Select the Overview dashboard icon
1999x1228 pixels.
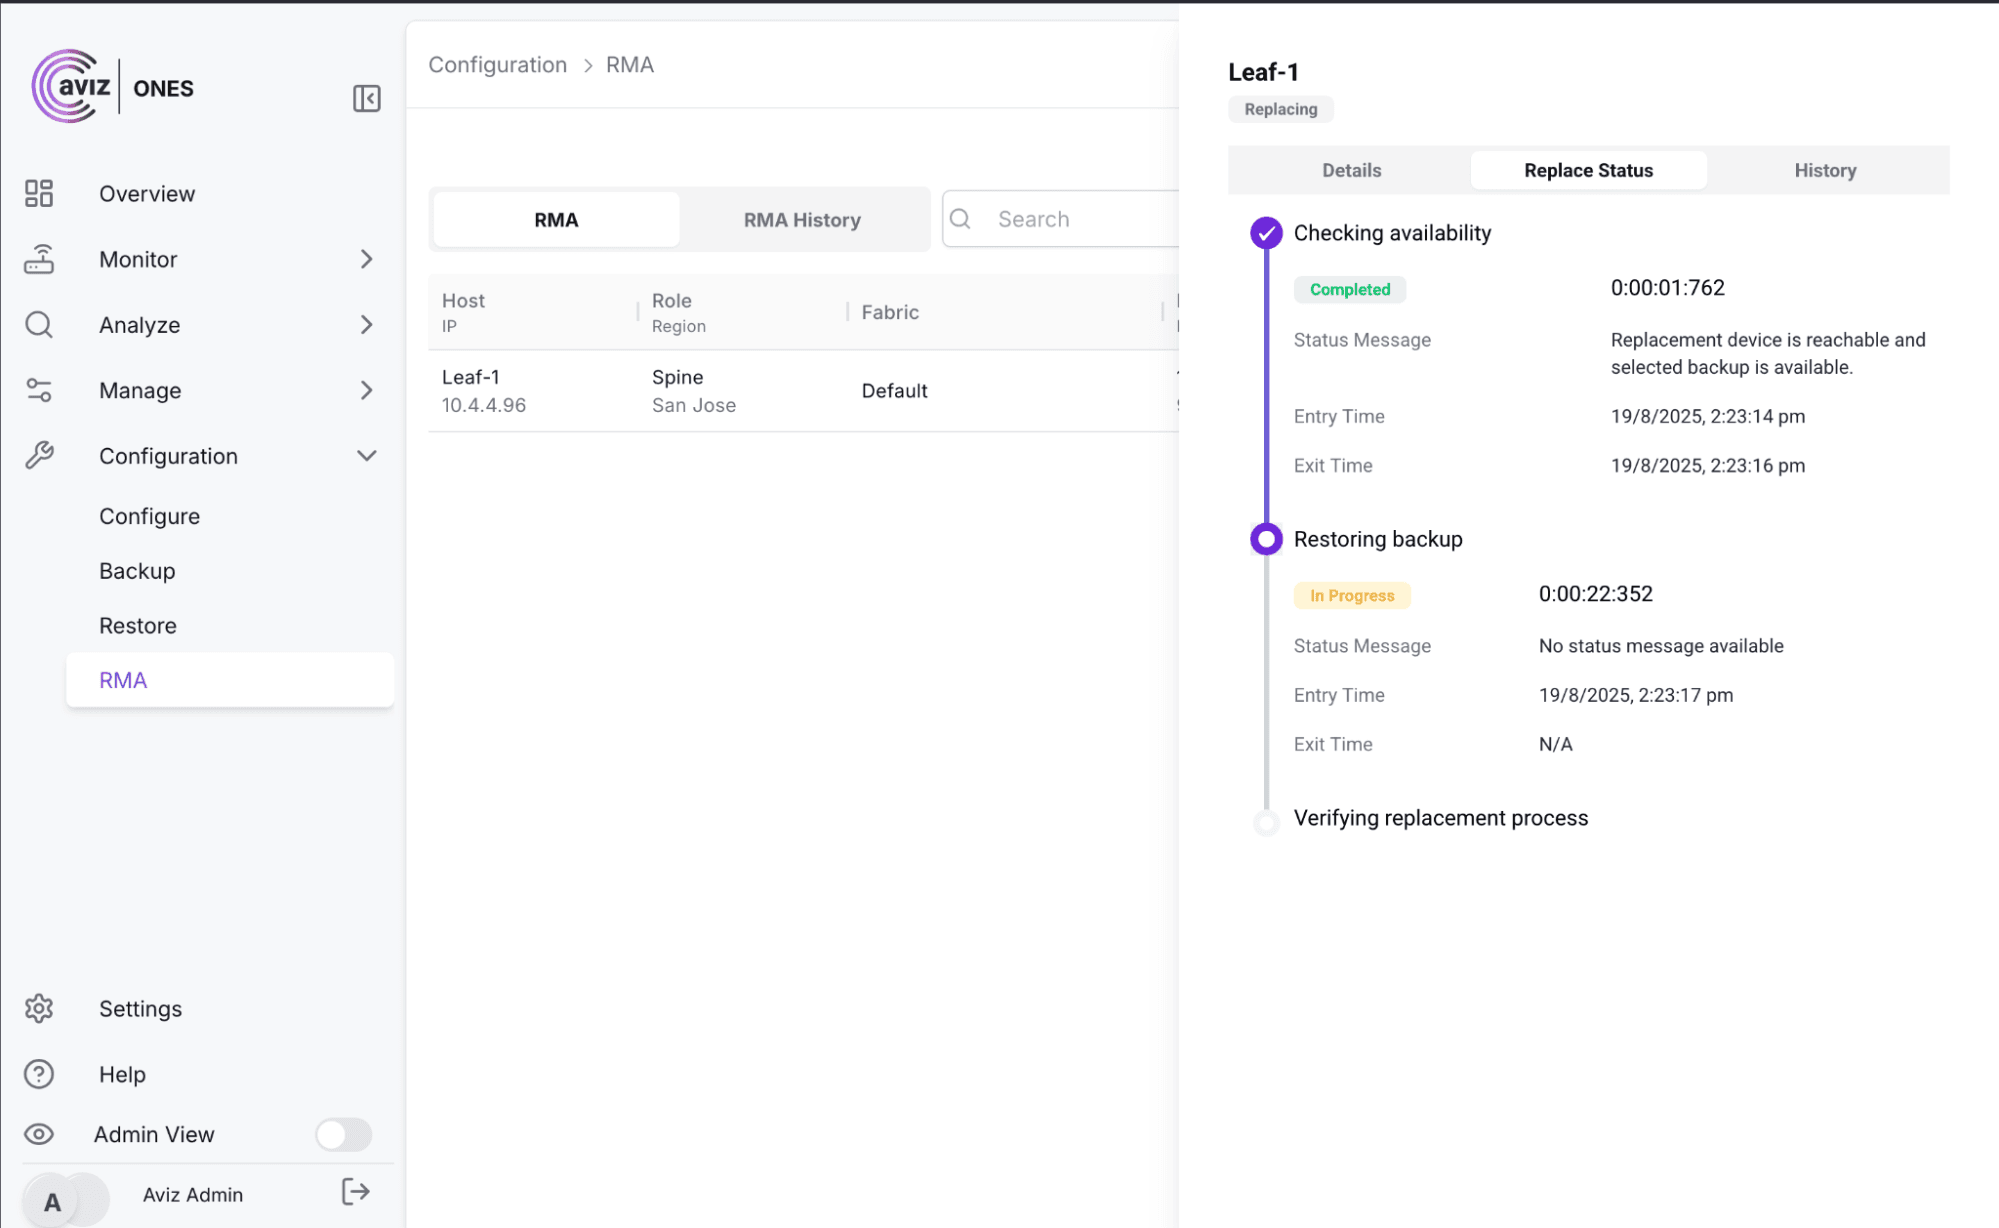point(39,193)
